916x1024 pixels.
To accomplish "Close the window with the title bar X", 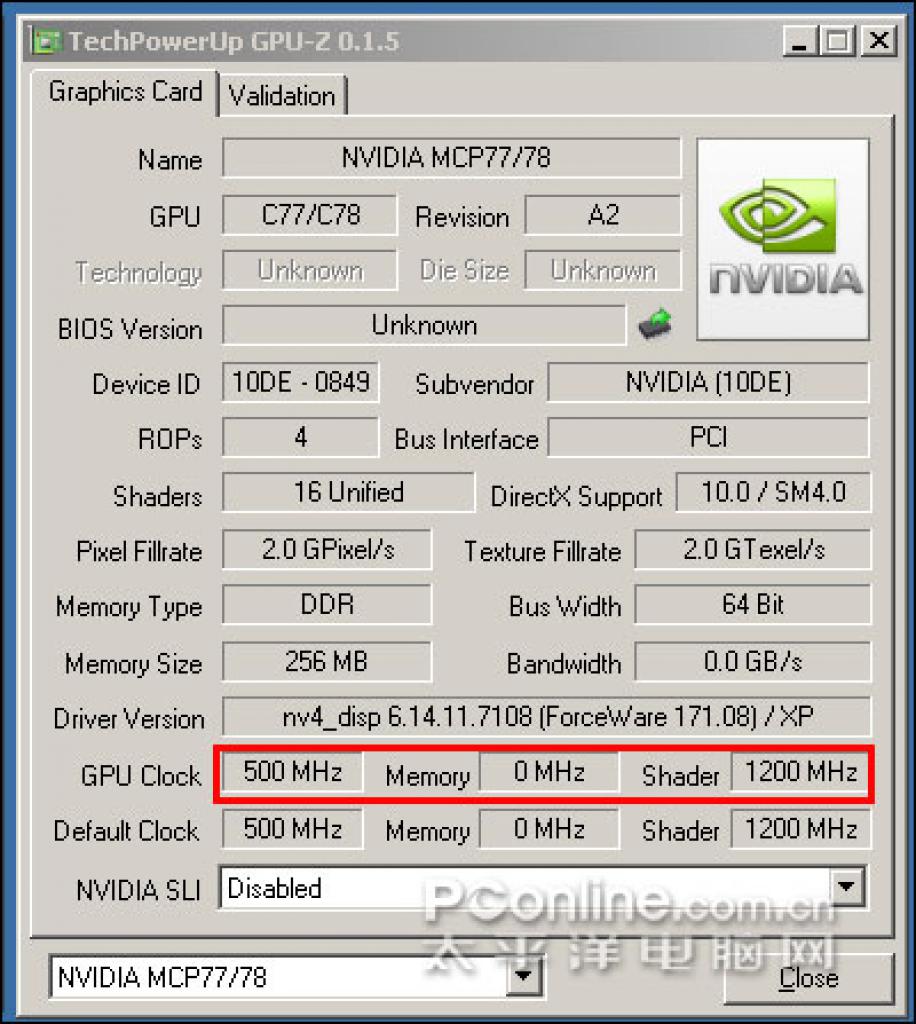I will click(879, 41).
